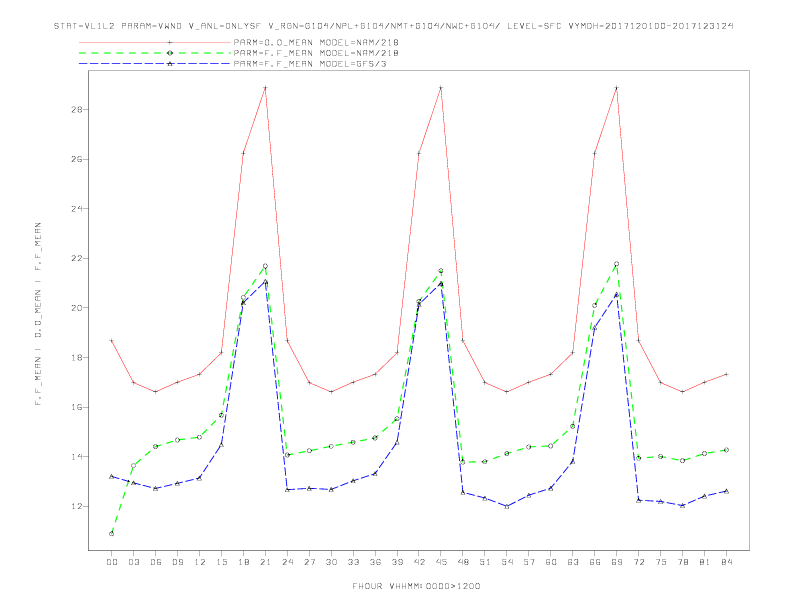This screenshot has height=612, width=792.
Task: Click the x-axis tick label 03
Action: (x=133, y=562)
